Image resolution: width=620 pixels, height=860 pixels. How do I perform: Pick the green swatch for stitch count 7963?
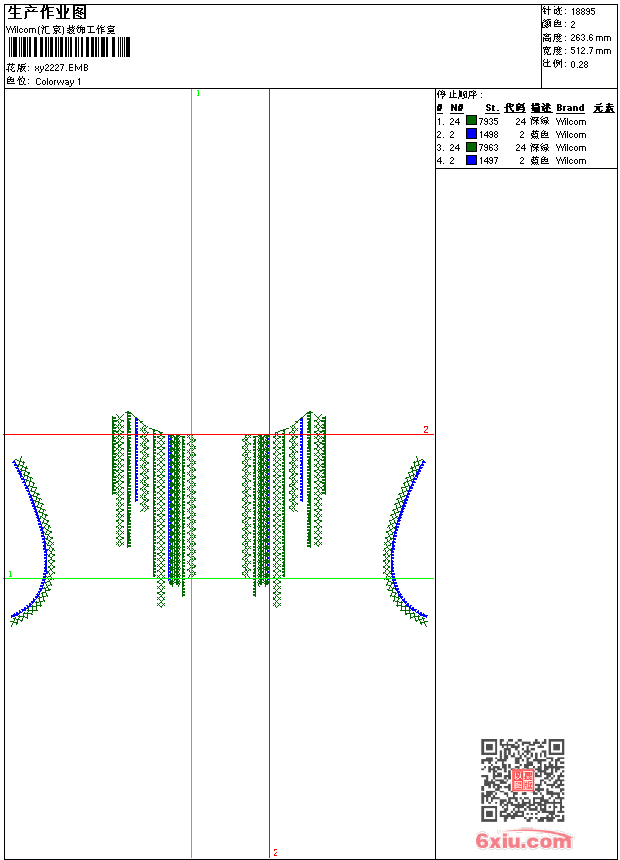471,147
